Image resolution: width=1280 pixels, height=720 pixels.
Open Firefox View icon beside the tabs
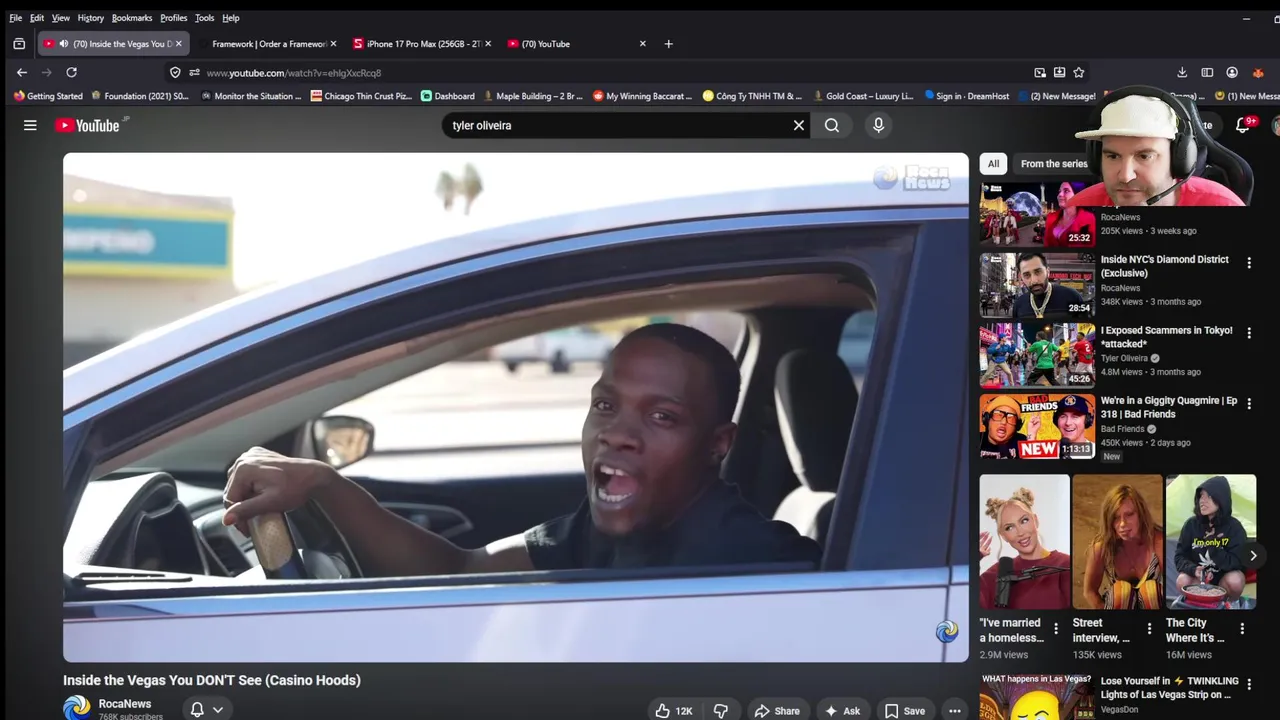[x=19, y=44]
